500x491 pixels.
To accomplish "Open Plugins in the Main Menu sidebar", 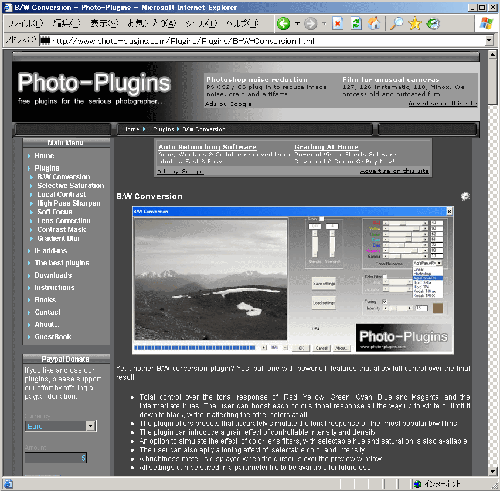I will click(x=47, y=168).
